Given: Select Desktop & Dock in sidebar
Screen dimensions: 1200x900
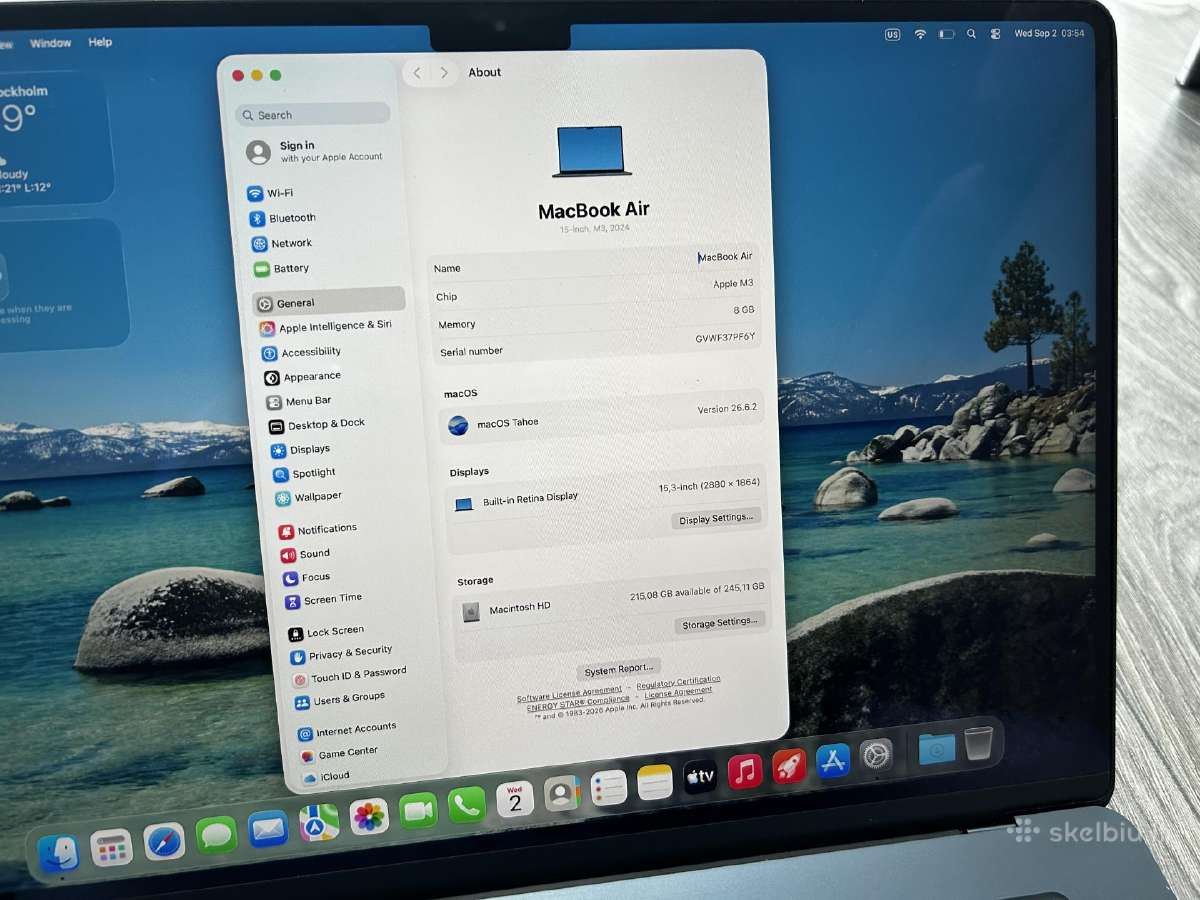Looking at the screenshot, I should [x=317, y=425].
